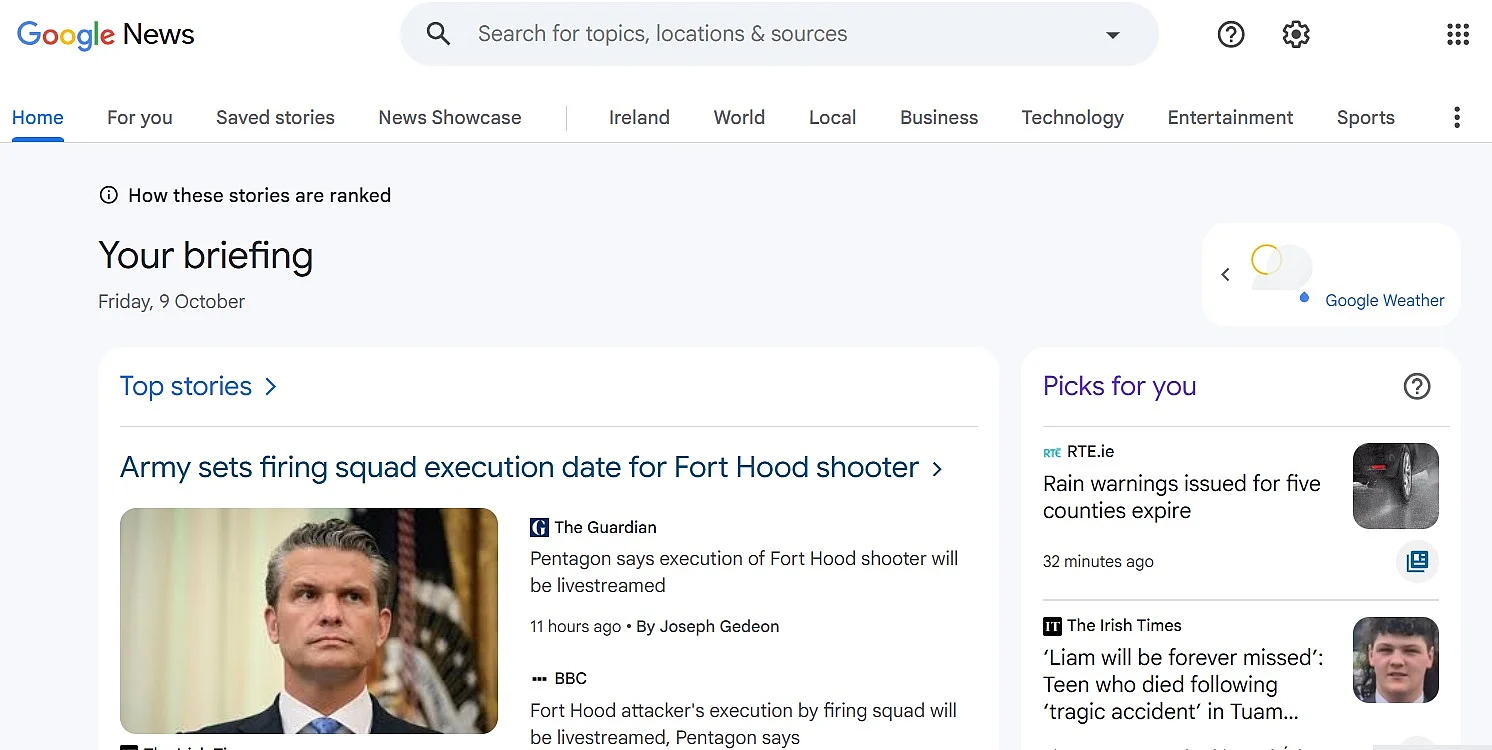Open Army sets firing squad execution headline

coord(519,467)
